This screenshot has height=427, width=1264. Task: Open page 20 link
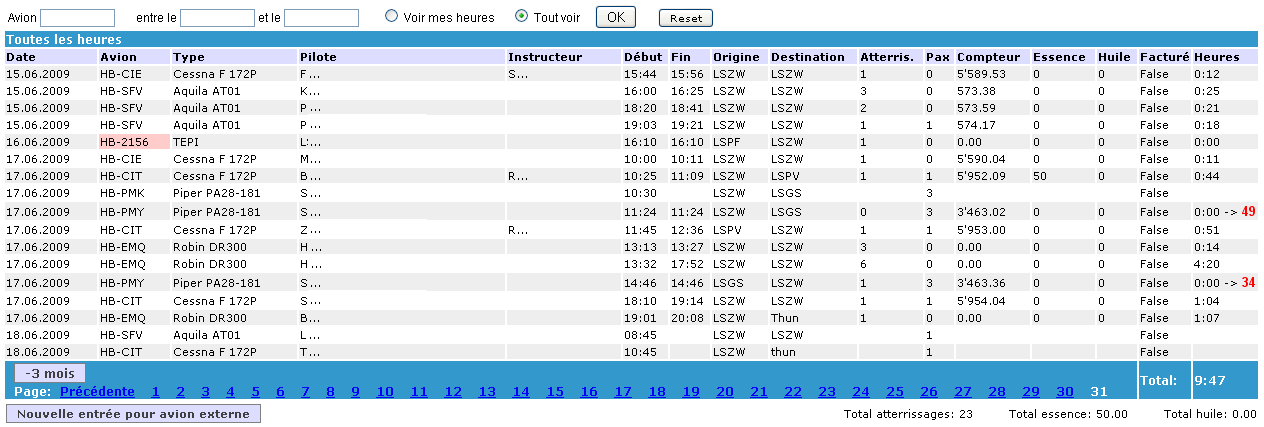click(x=725, y=391)
